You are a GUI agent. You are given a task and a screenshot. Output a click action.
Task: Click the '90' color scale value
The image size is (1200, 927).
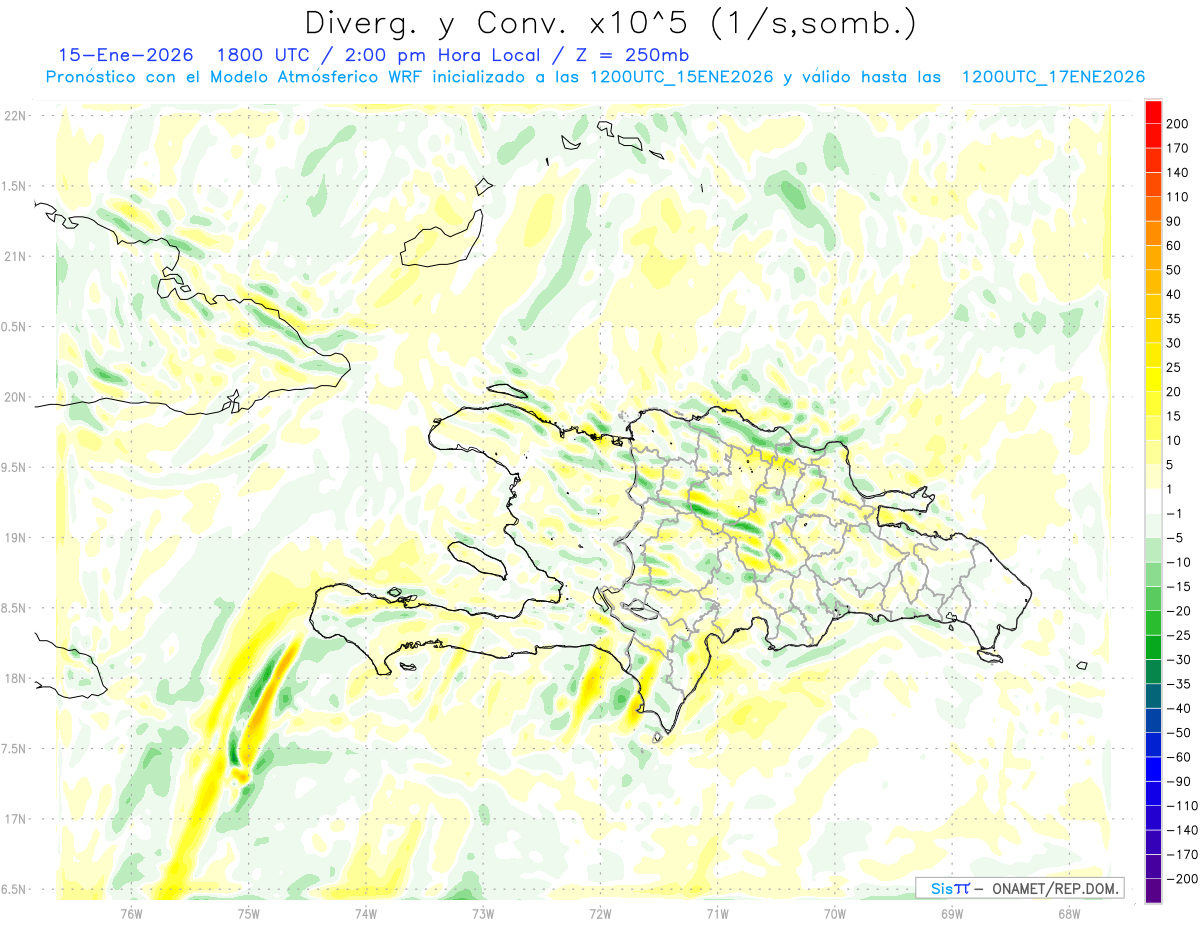pyautogui.click(x=1174, y=221)
